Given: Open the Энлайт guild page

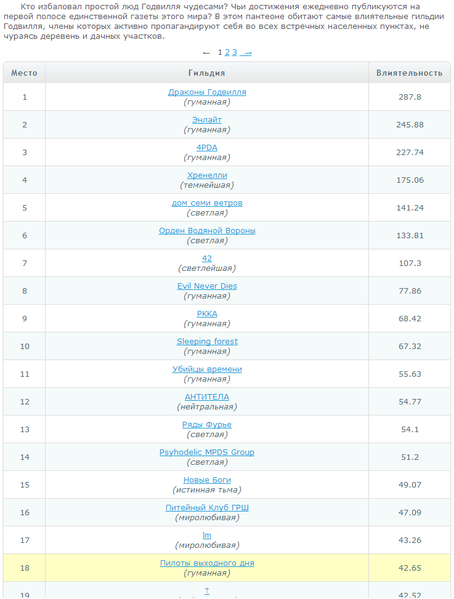Looking at the screenshot, I should [x=207, y=120].
